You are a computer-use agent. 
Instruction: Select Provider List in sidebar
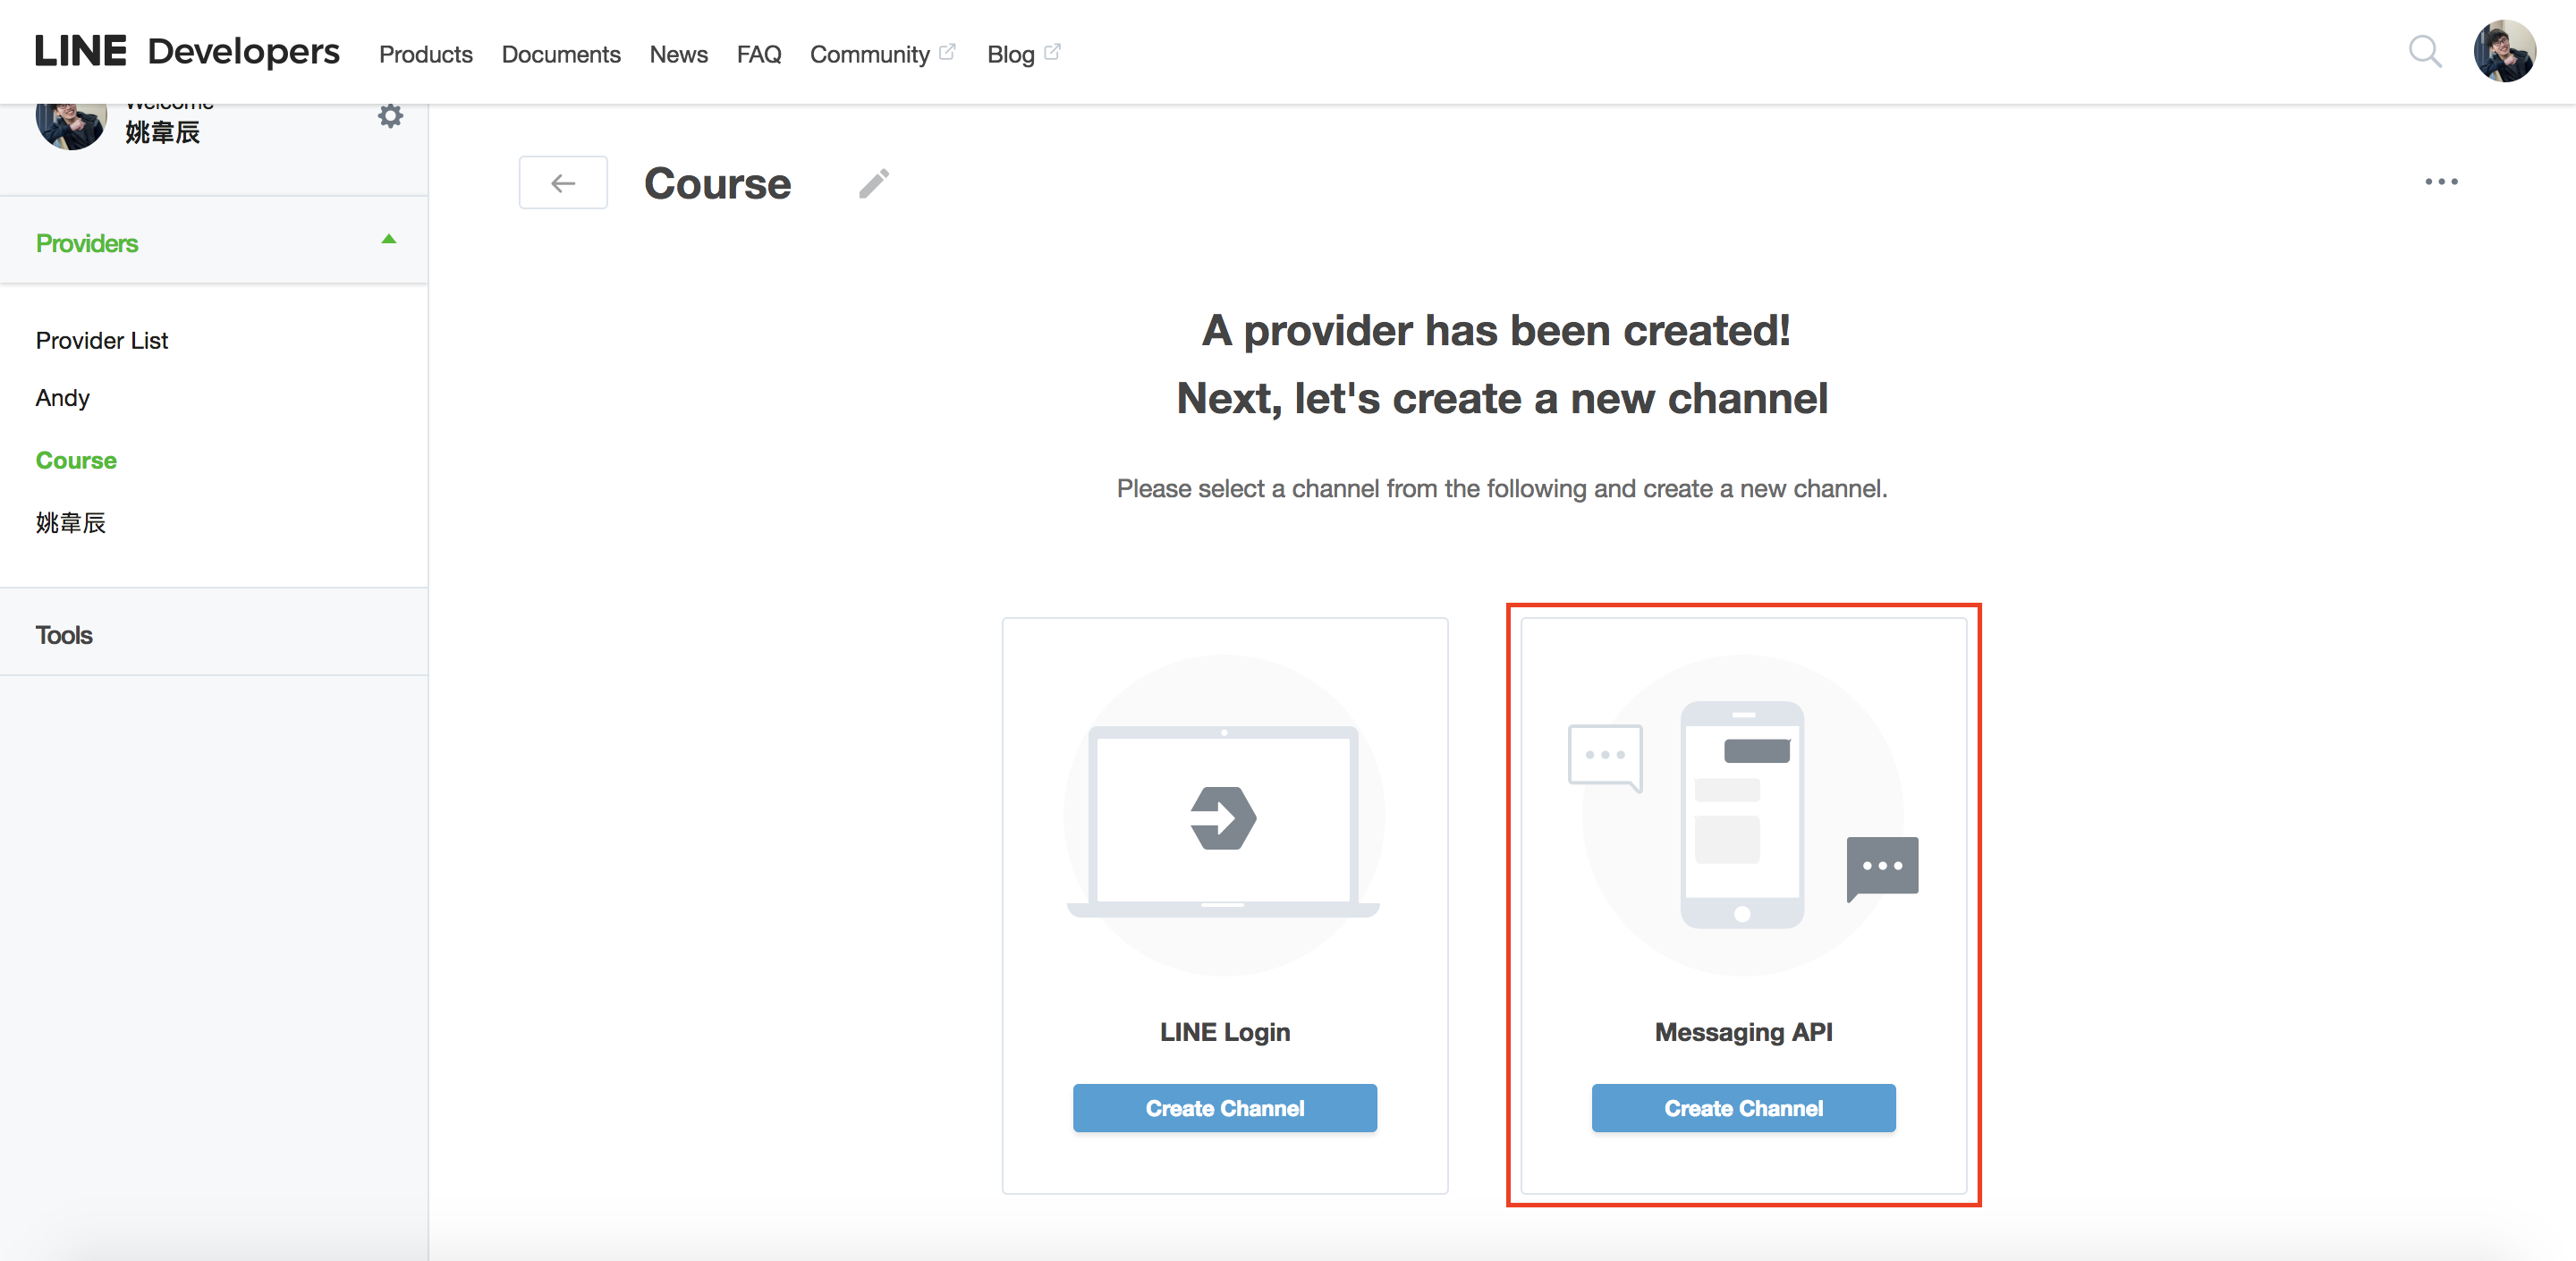coord(102,341)
